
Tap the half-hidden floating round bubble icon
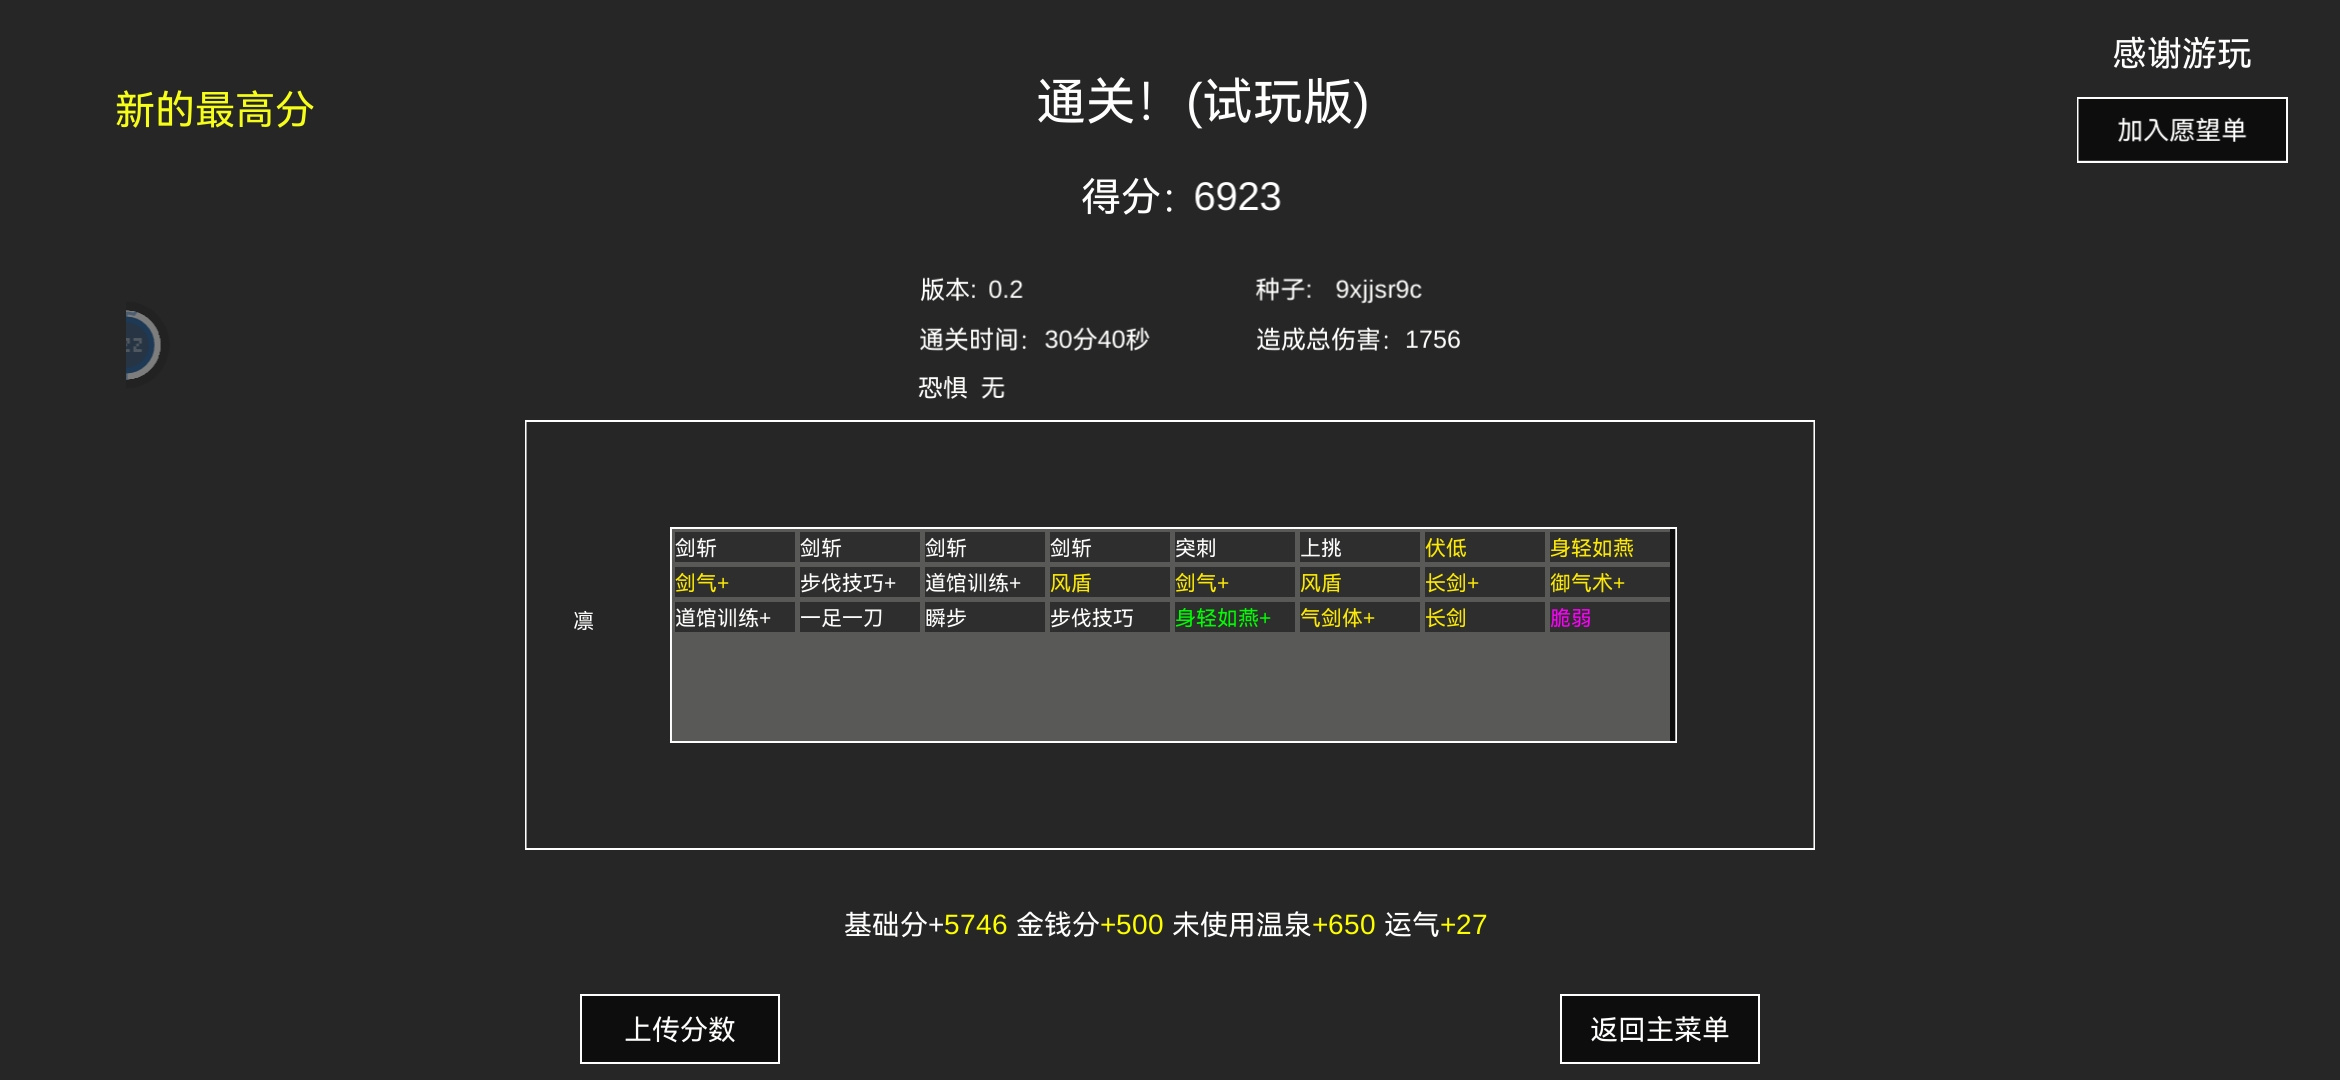tap(142, 345)
